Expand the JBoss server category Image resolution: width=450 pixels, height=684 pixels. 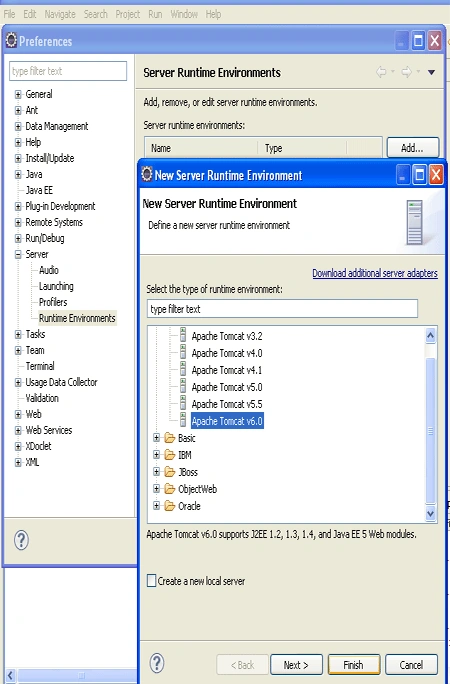(x=157, y=472)
